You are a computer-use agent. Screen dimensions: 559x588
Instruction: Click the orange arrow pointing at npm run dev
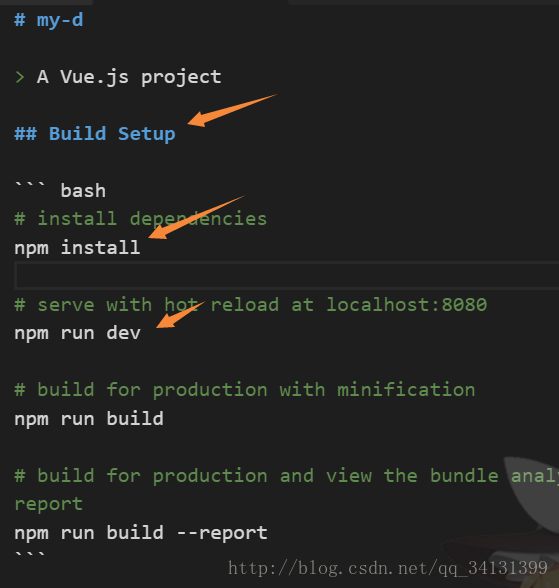click(x=180, y=315)
